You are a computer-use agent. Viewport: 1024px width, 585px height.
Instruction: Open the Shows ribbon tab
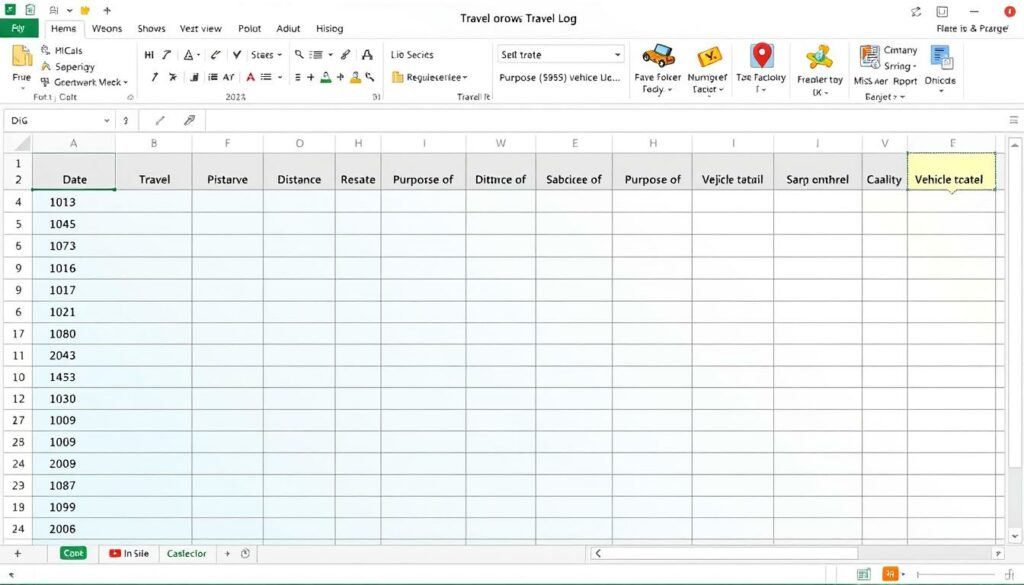tap(152, 29)
